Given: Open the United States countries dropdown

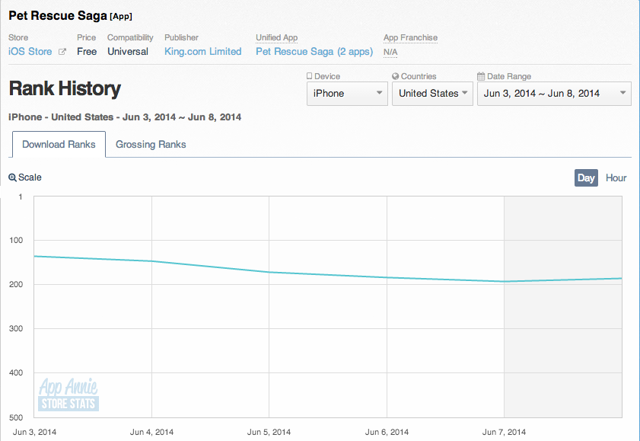Looking at the screenshot, I should tap(432, 94).
